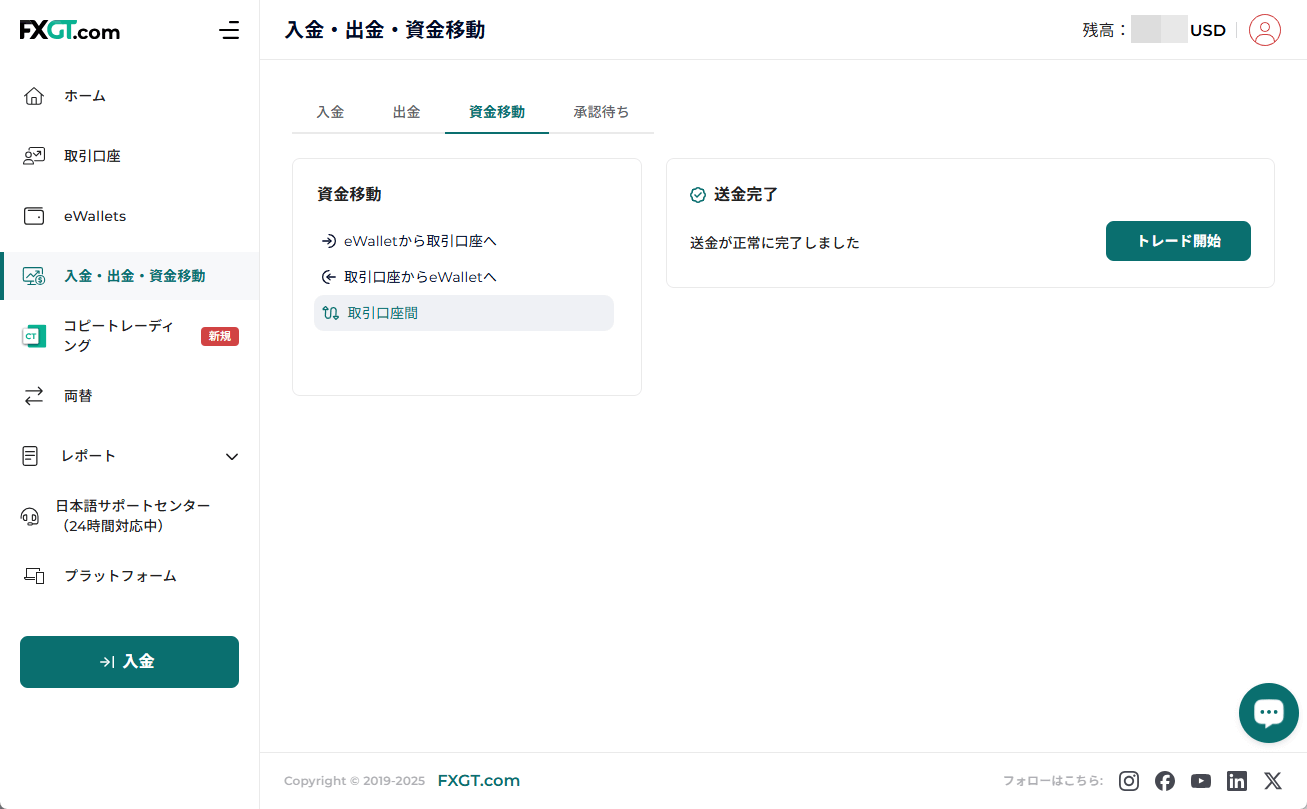
Task: Open the 承認待ち tab
Action: coord(601,112)
